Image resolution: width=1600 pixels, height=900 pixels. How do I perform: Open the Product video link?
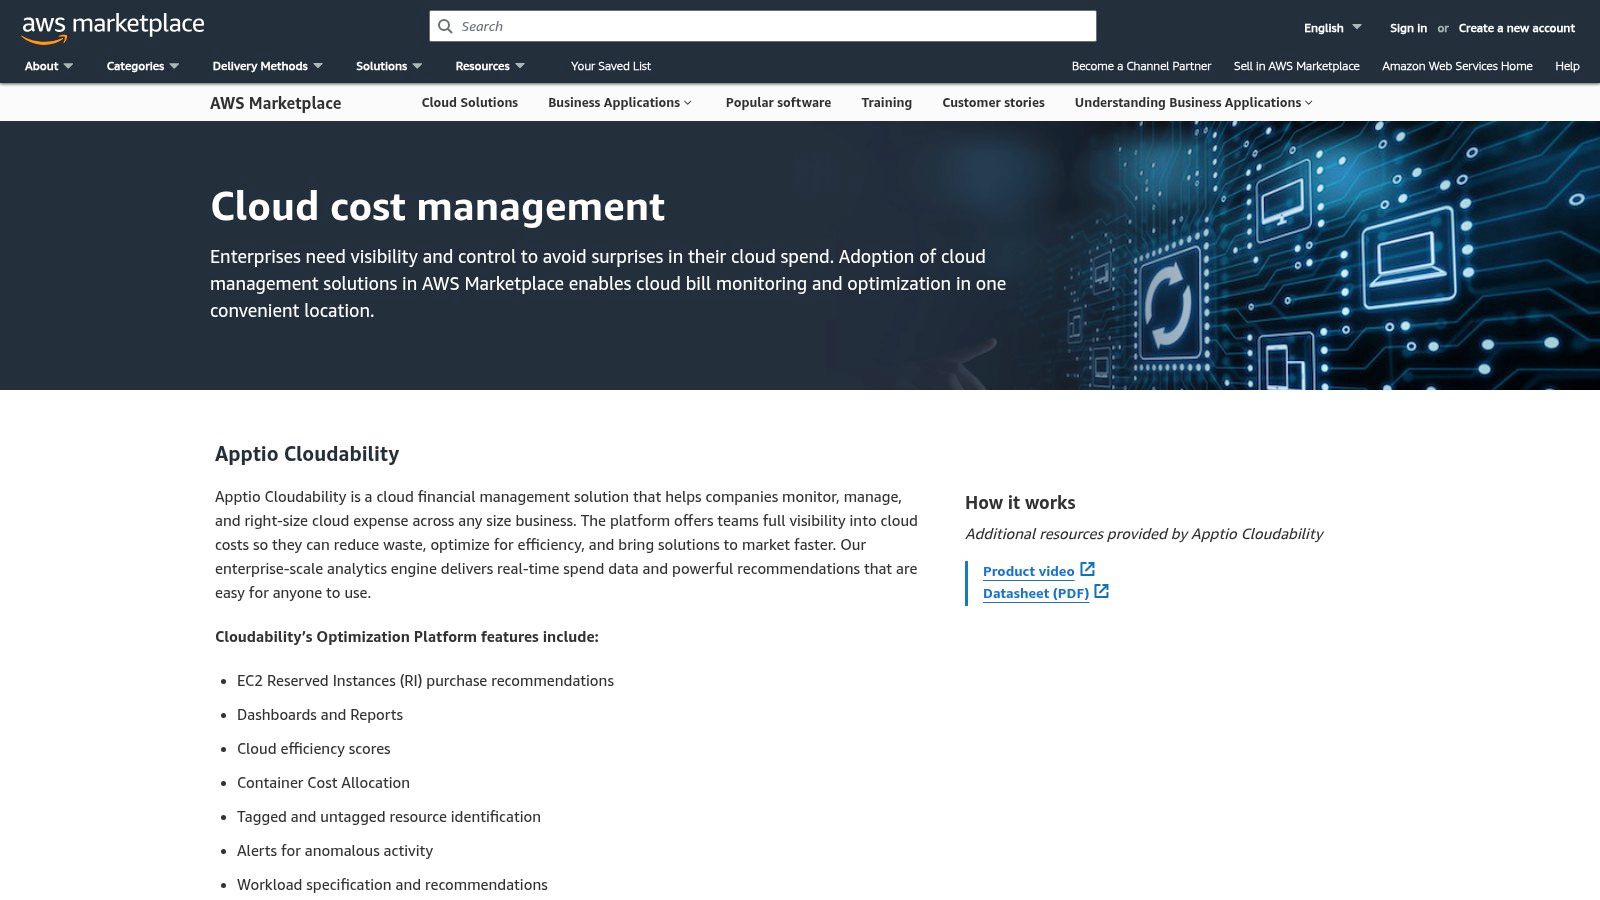[x=1028, y=571]
